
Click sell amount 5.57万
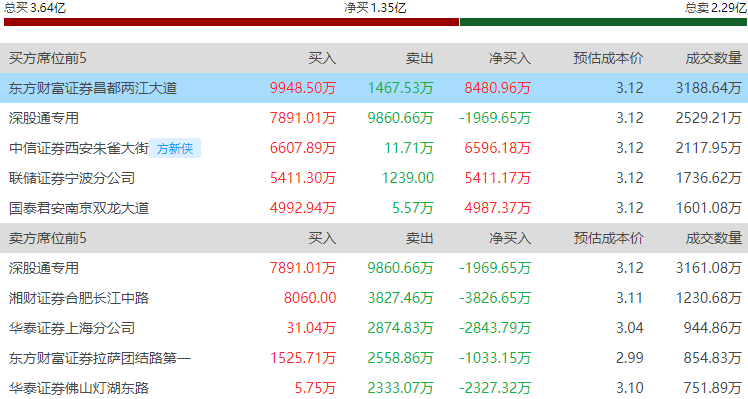[413, 208]
